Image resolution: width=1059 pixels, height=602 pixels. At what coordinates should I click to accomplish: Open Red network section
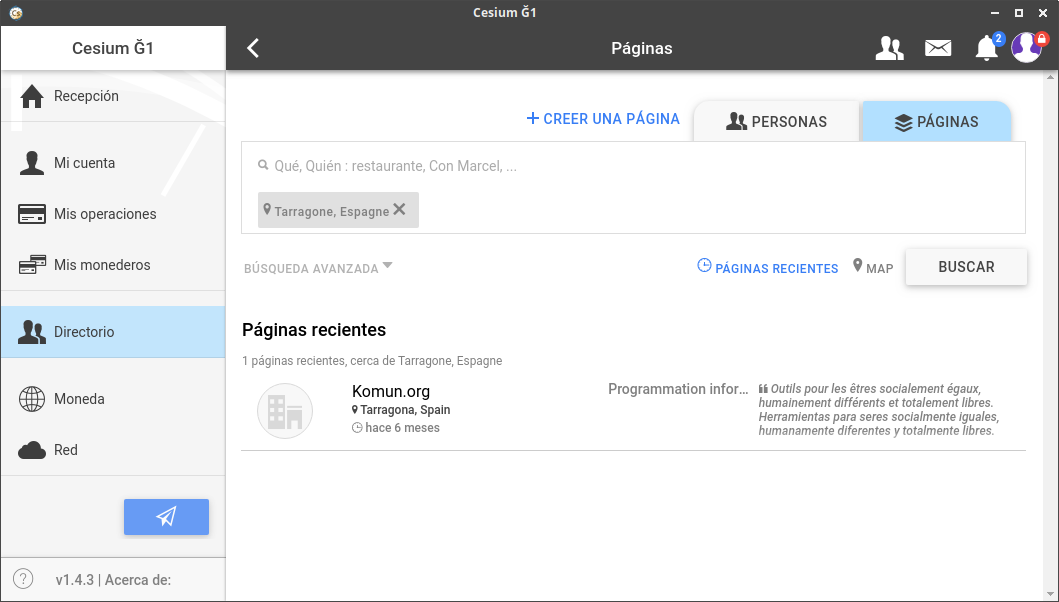tap(113, 450)
